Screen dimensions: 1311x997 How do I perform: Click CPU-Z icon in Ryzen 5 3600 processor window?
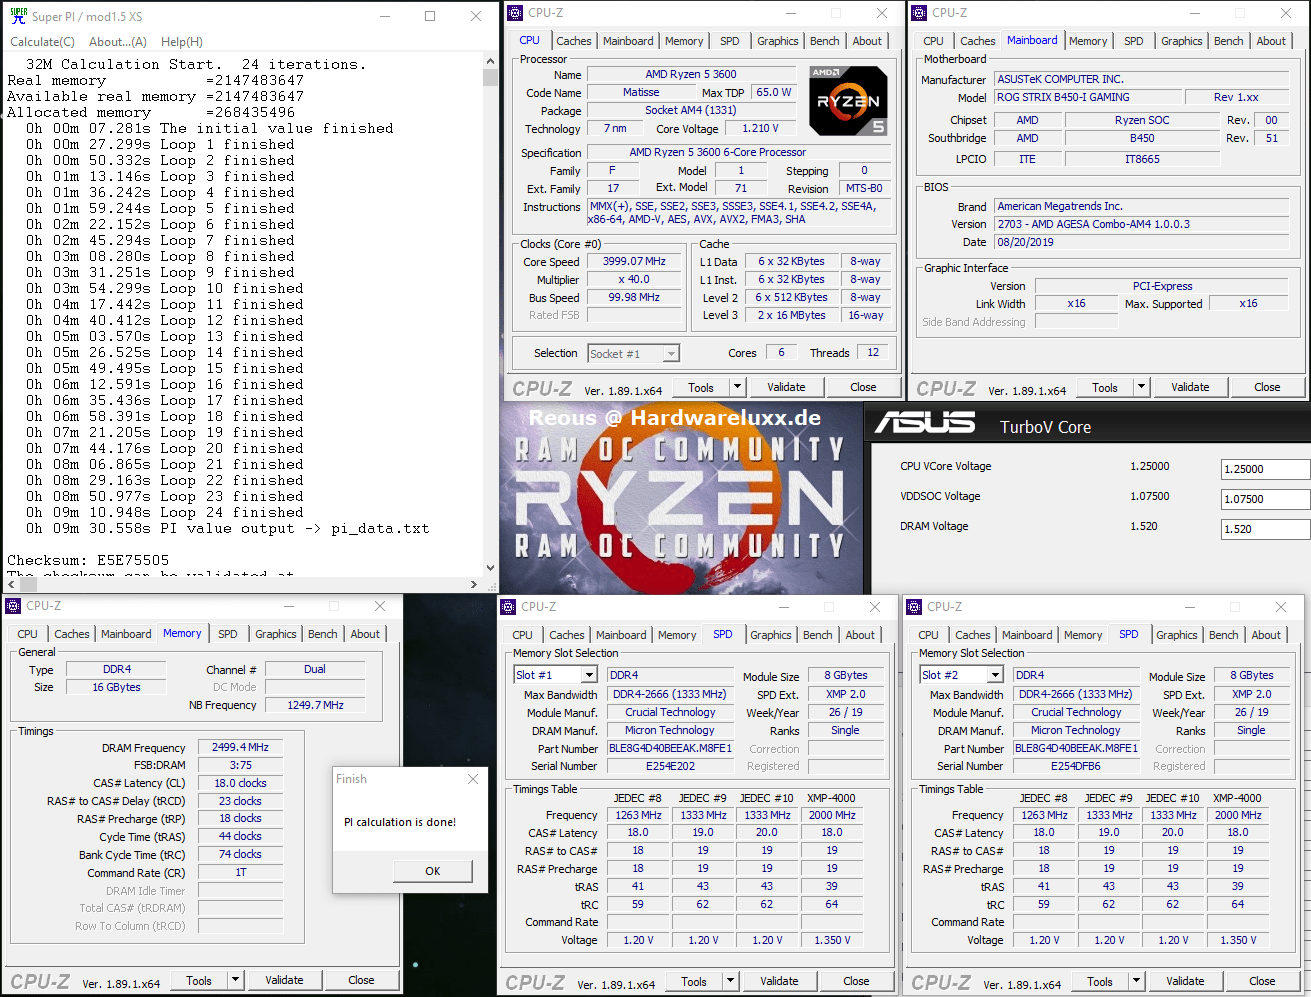click(x=515, y=13)
